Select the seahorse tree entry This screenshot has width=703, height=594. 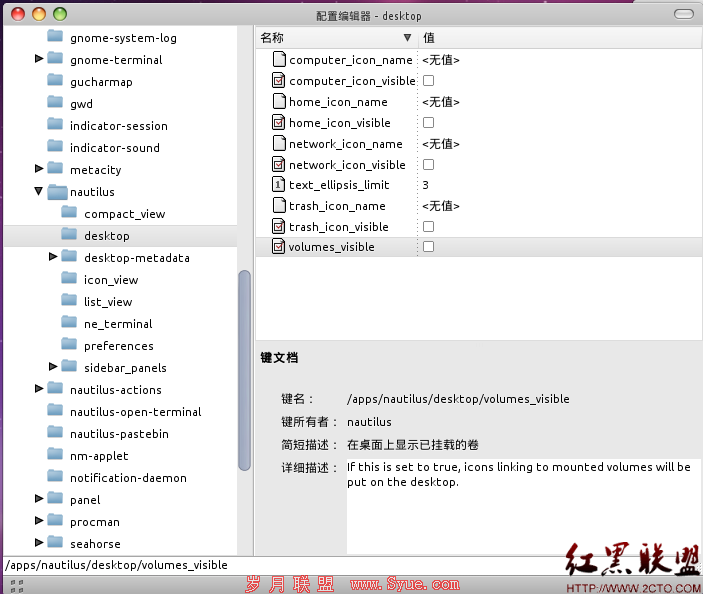point(95,544)
